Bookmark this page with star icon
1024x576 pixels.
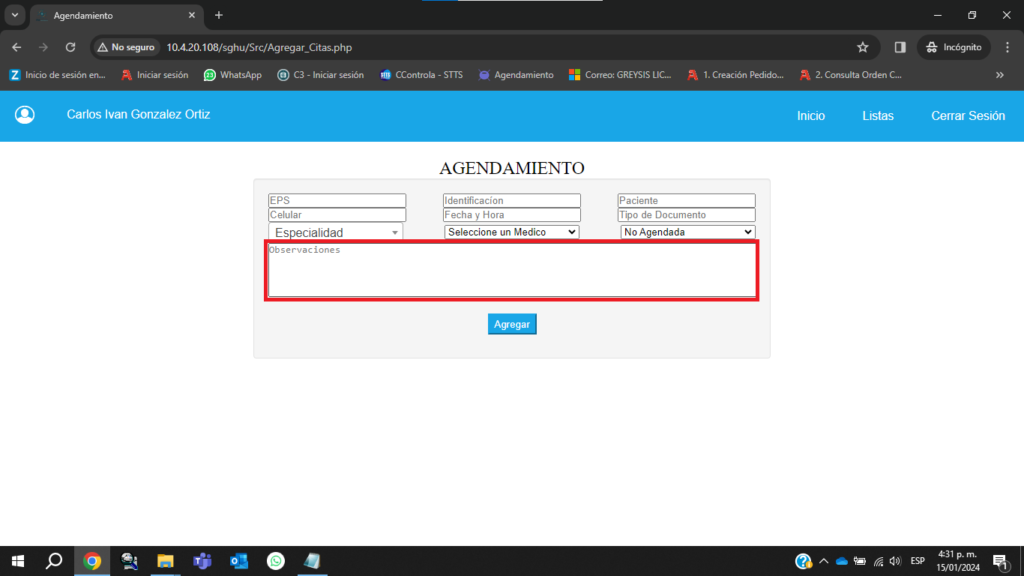pyautogui.click(x=862, y=47)
